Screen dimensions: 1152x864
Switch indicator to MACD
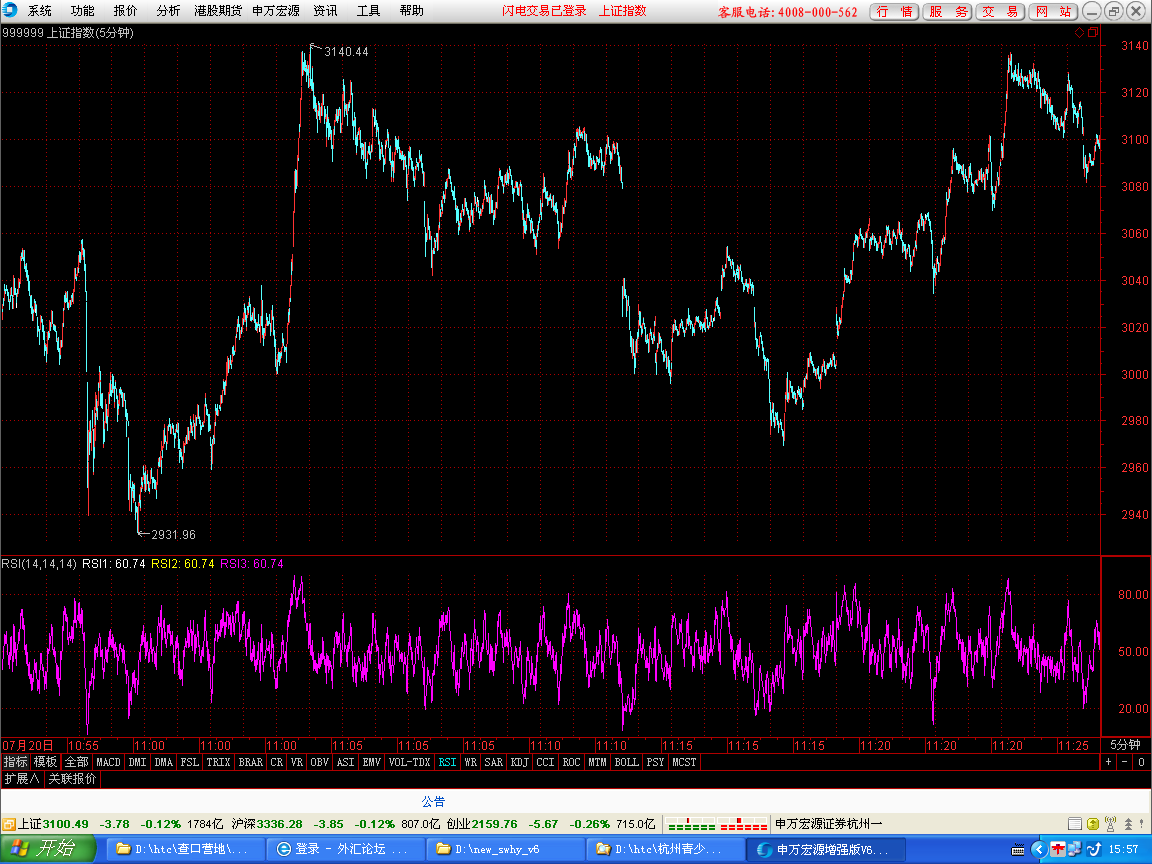(x=108, y=762)
